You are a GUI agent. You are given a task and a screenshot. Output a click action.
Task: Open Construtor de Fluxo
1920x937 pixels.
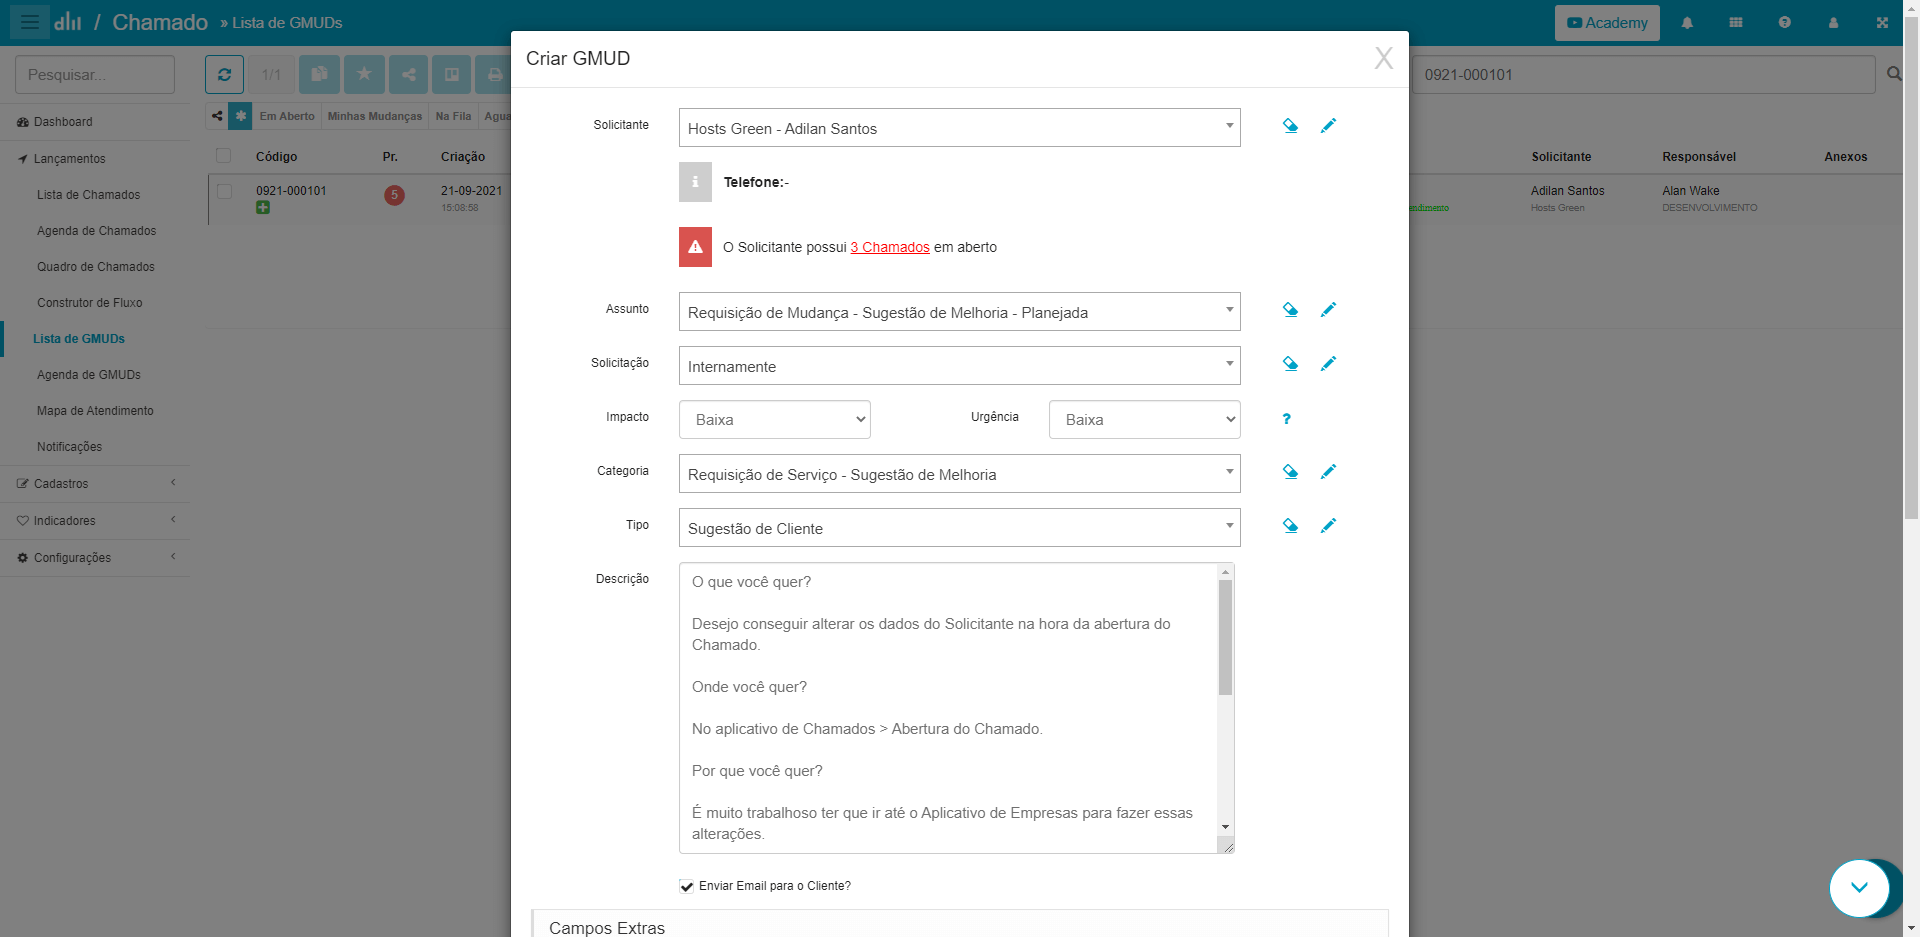pos(89,303)
